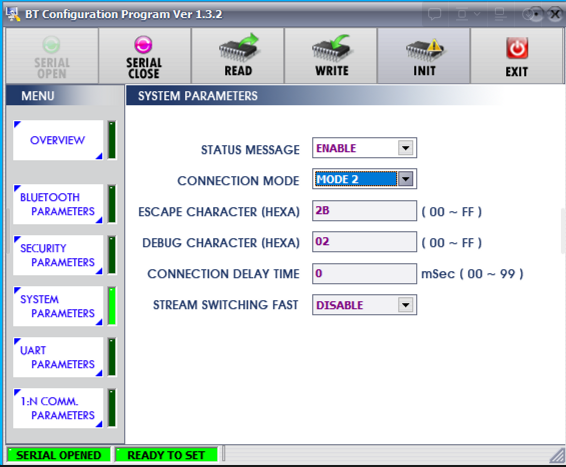Click the DEBUG CHARACTER (HEXA) label
Screen dimensions: 566x467
[221, 243]
